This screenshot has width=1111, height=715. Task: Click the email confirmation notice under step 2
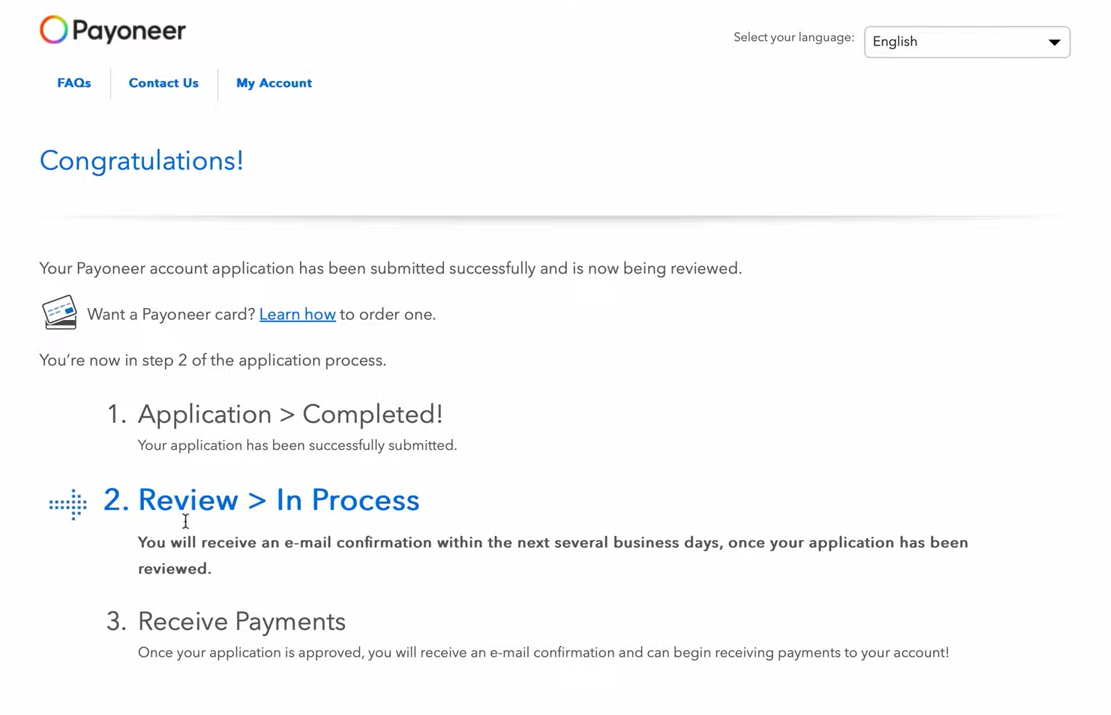pyautogui.click(x=552, y=555)
